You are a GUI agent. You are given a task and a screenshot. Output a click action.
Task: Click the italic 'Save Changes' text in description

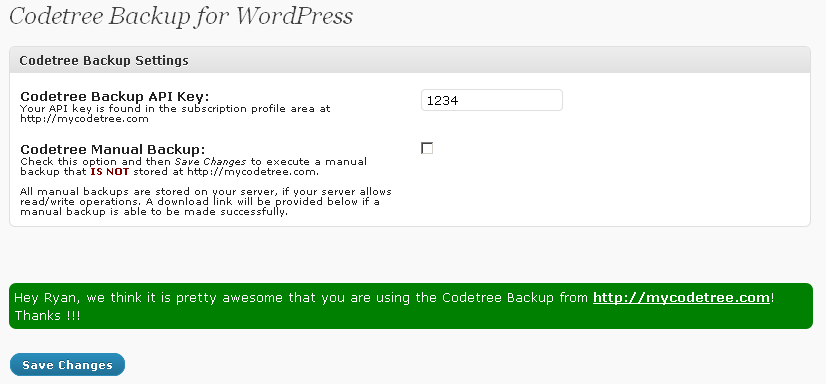[210, 162]
